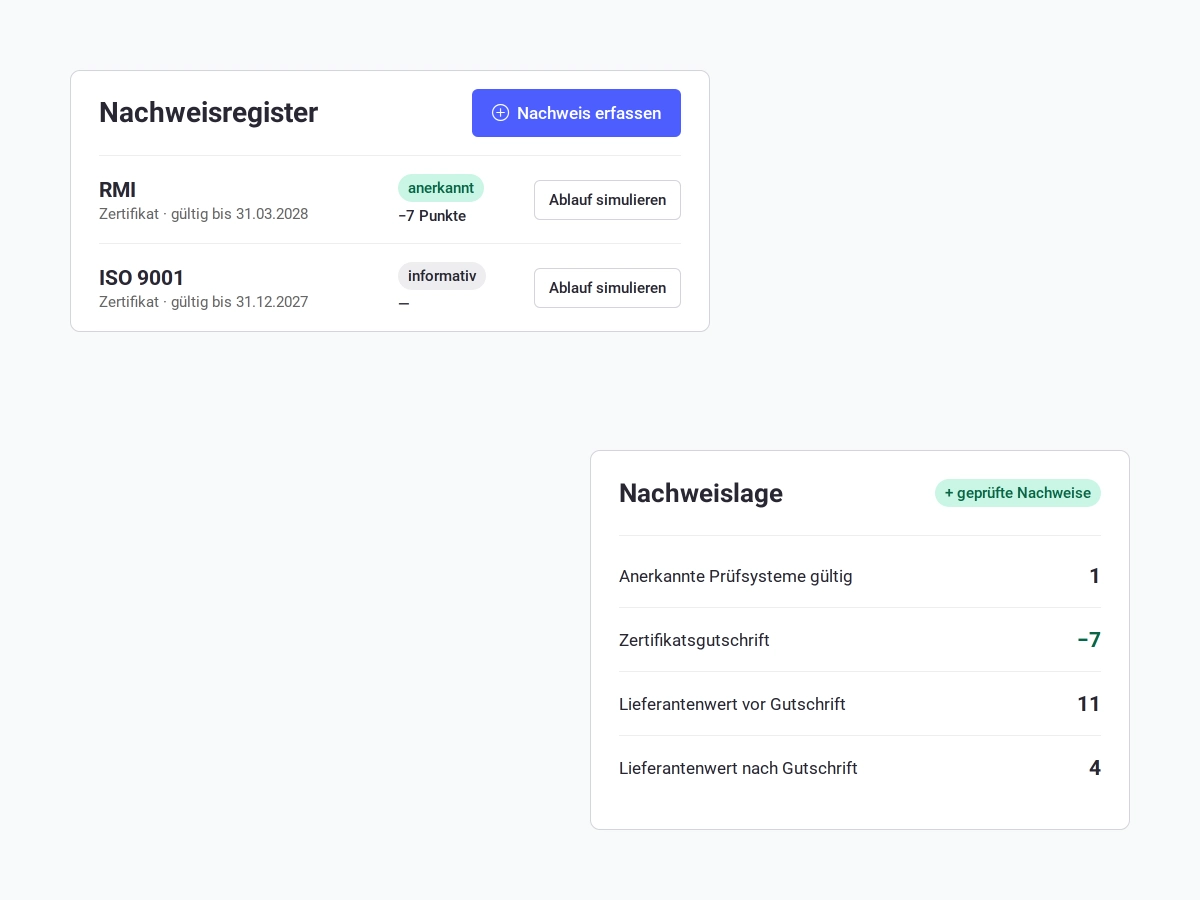
Task: Click the Nachweis erfassen button
Action: 576,113
